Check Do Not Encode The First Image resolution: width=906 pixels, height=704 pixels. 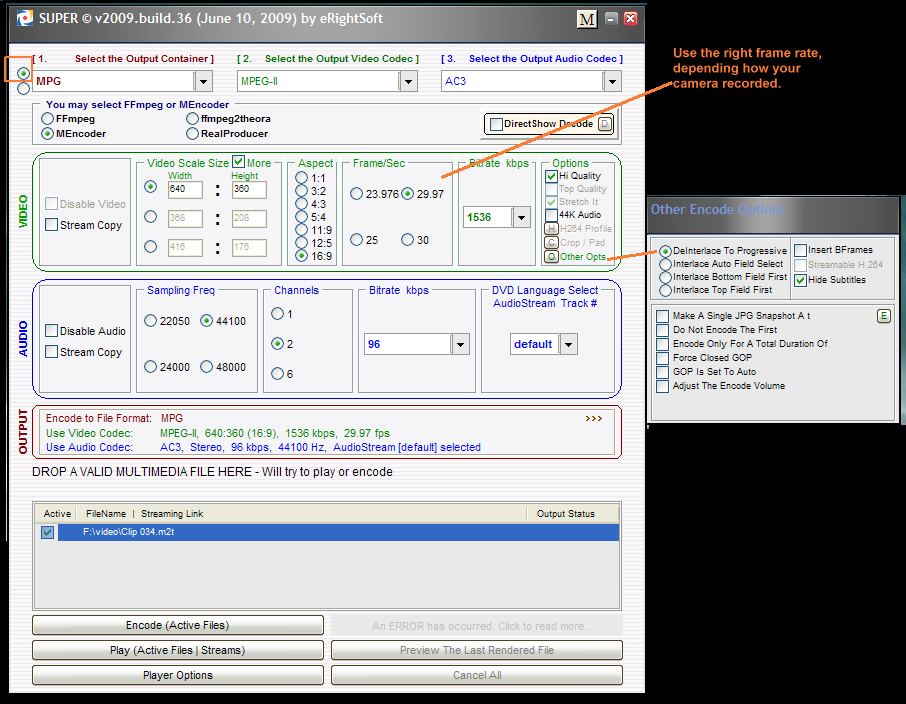coord(663,330)
